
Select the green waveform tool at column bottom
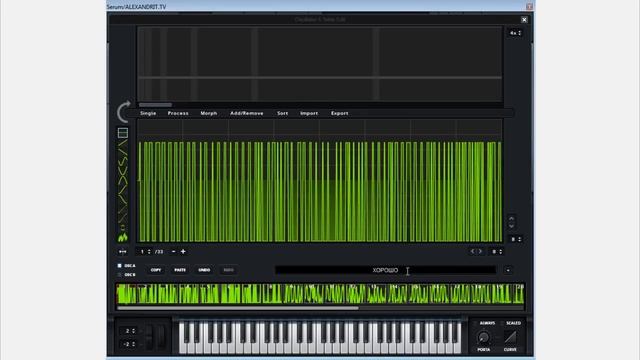click(x=123, y=237)
